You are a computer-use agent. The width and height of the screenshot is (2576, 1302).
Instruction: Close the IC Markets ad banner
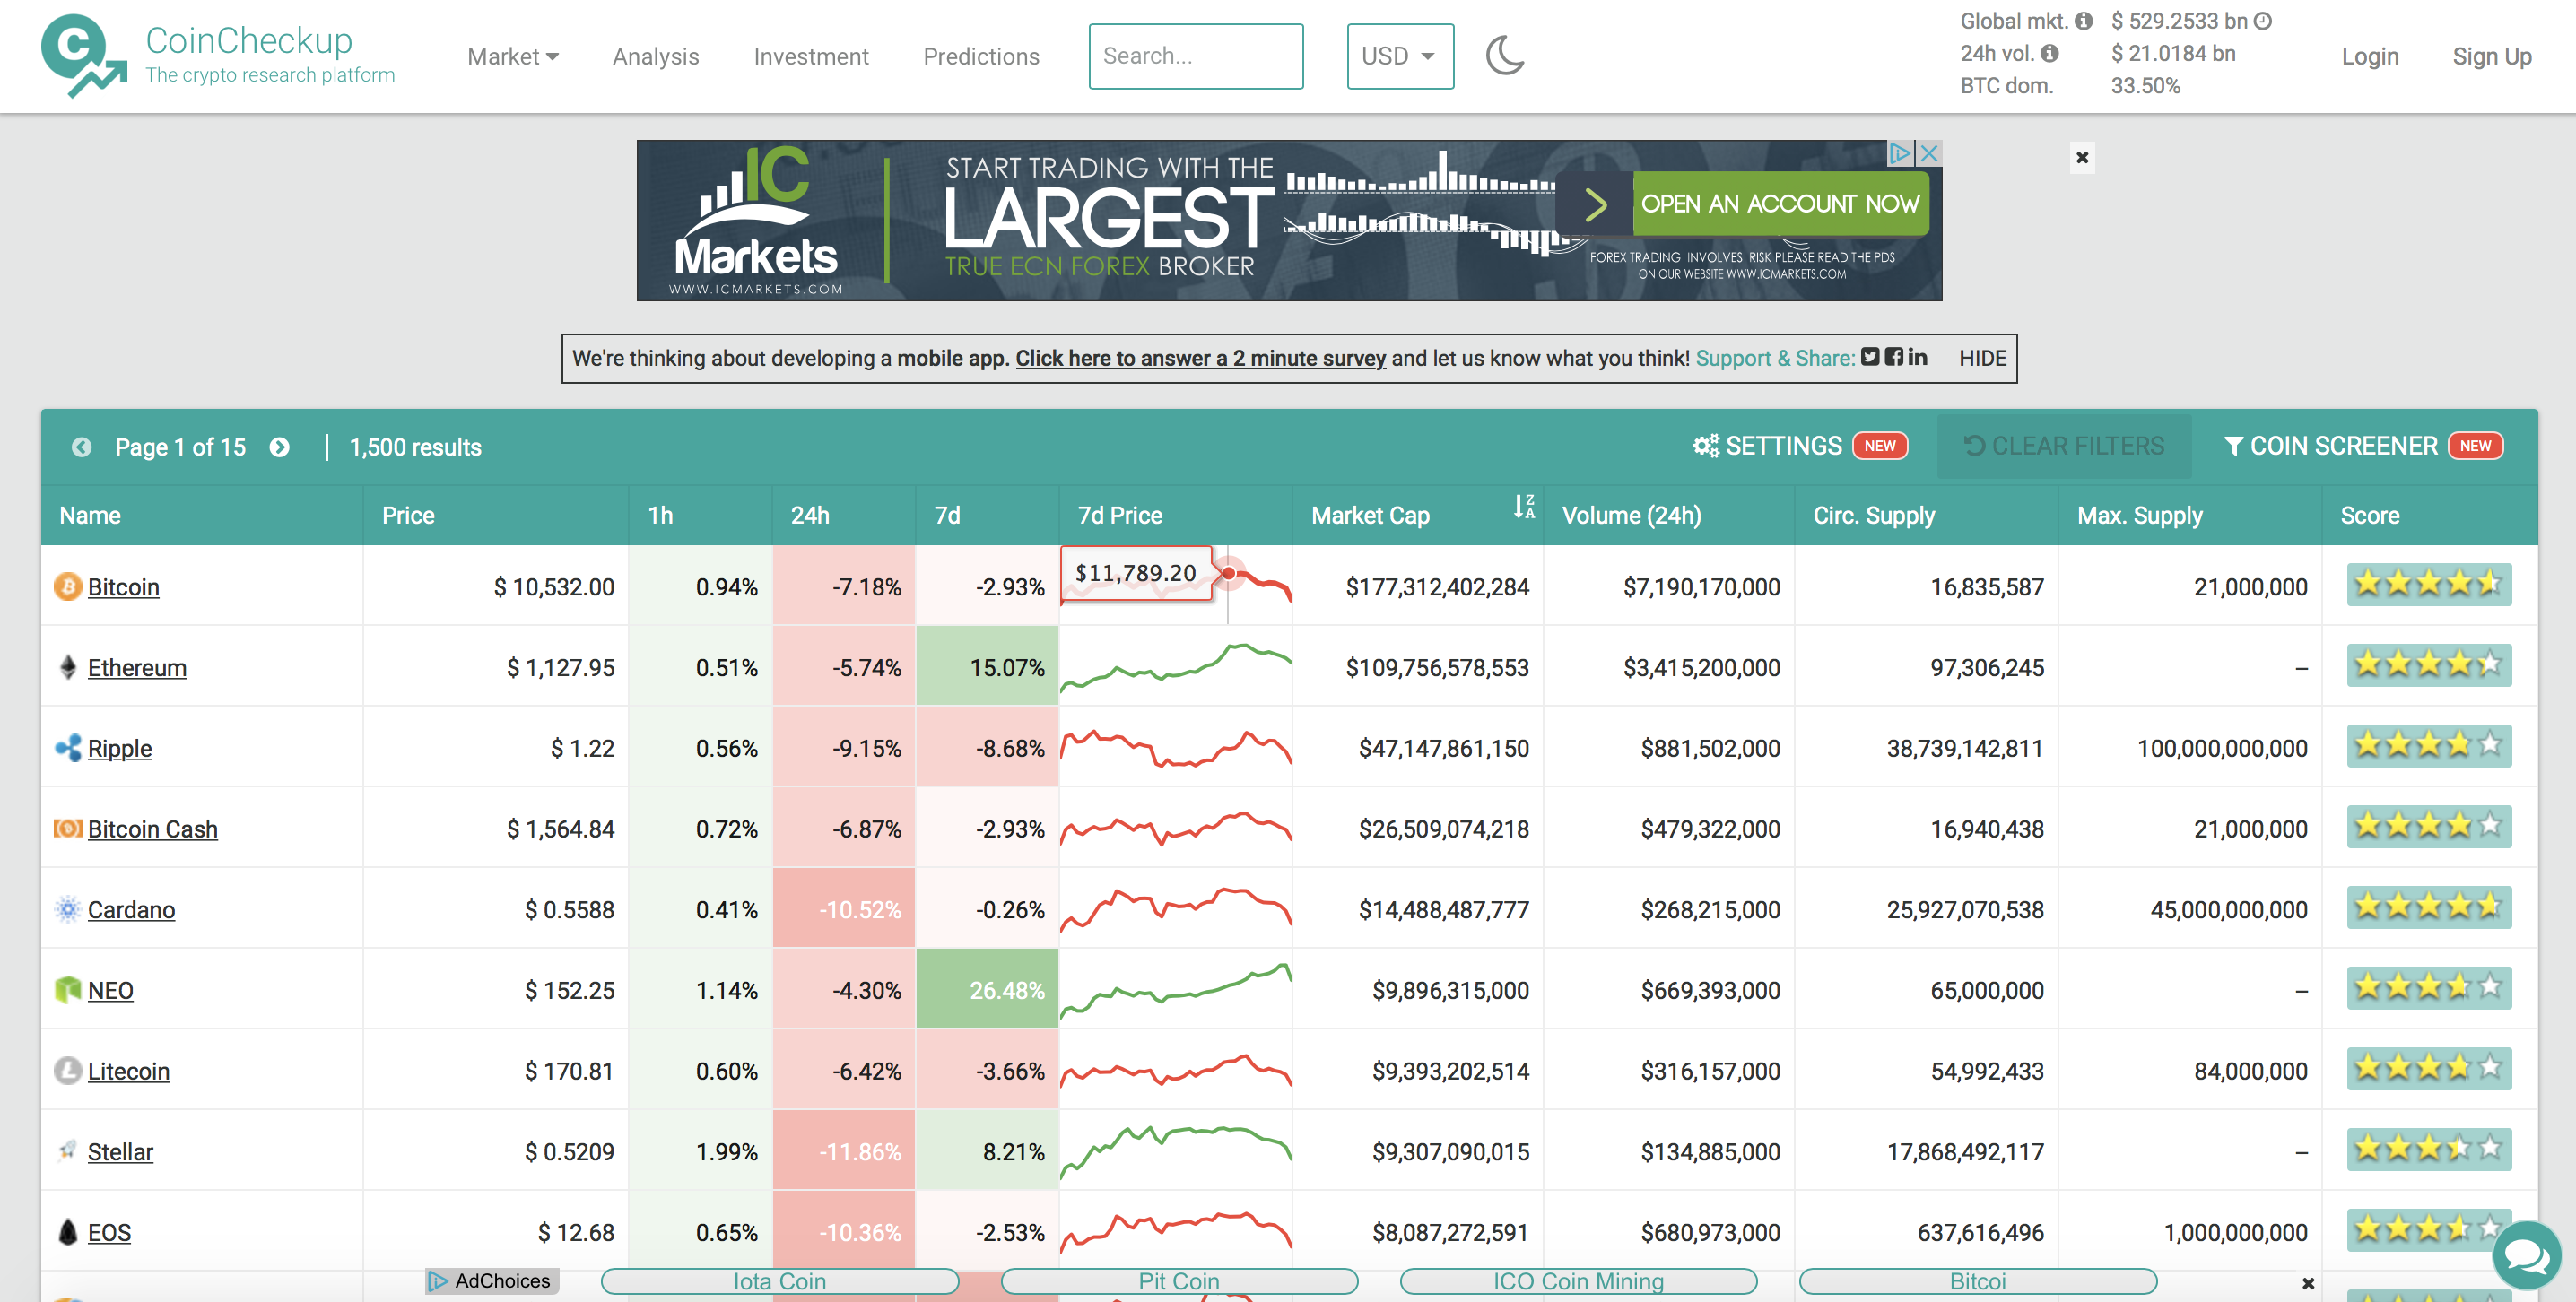[1930, 153]
